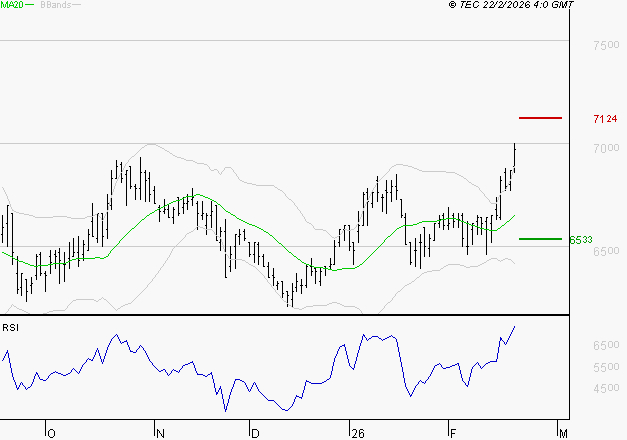Click the MA20 legend label
Image resolution: width=627 pixels, height=440 pixels.
click(12, 5)
